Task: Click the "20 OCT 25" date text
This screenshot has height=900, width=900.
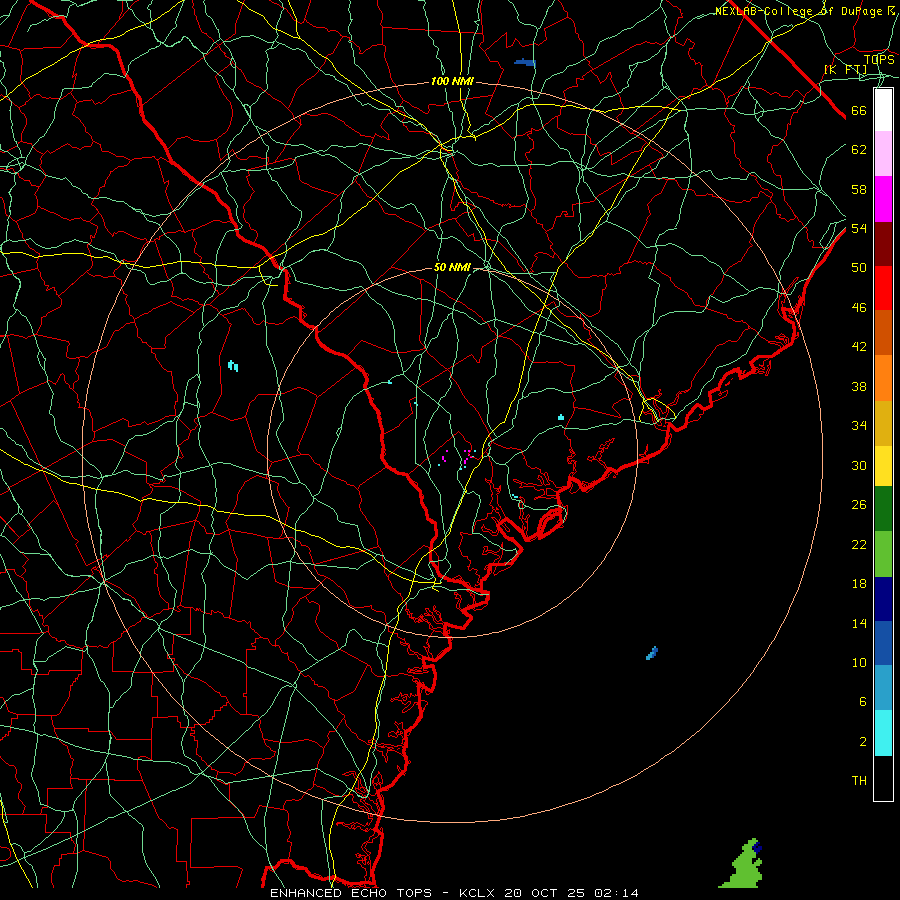Action: click(546, 893)
